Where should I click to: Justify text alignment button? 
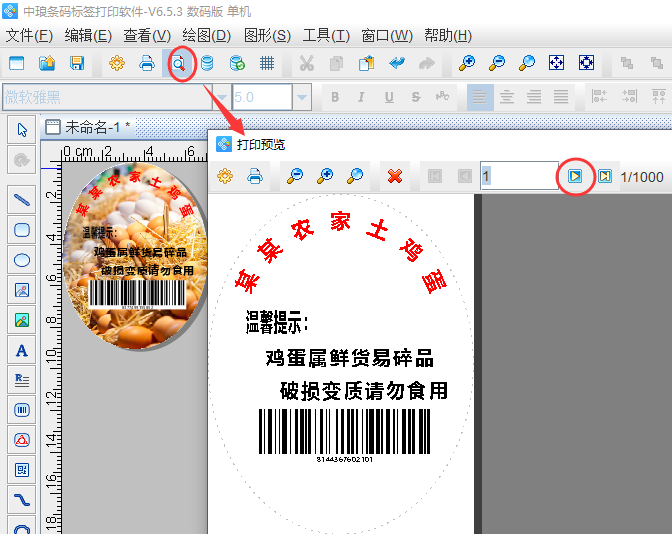tap(561, 97)
